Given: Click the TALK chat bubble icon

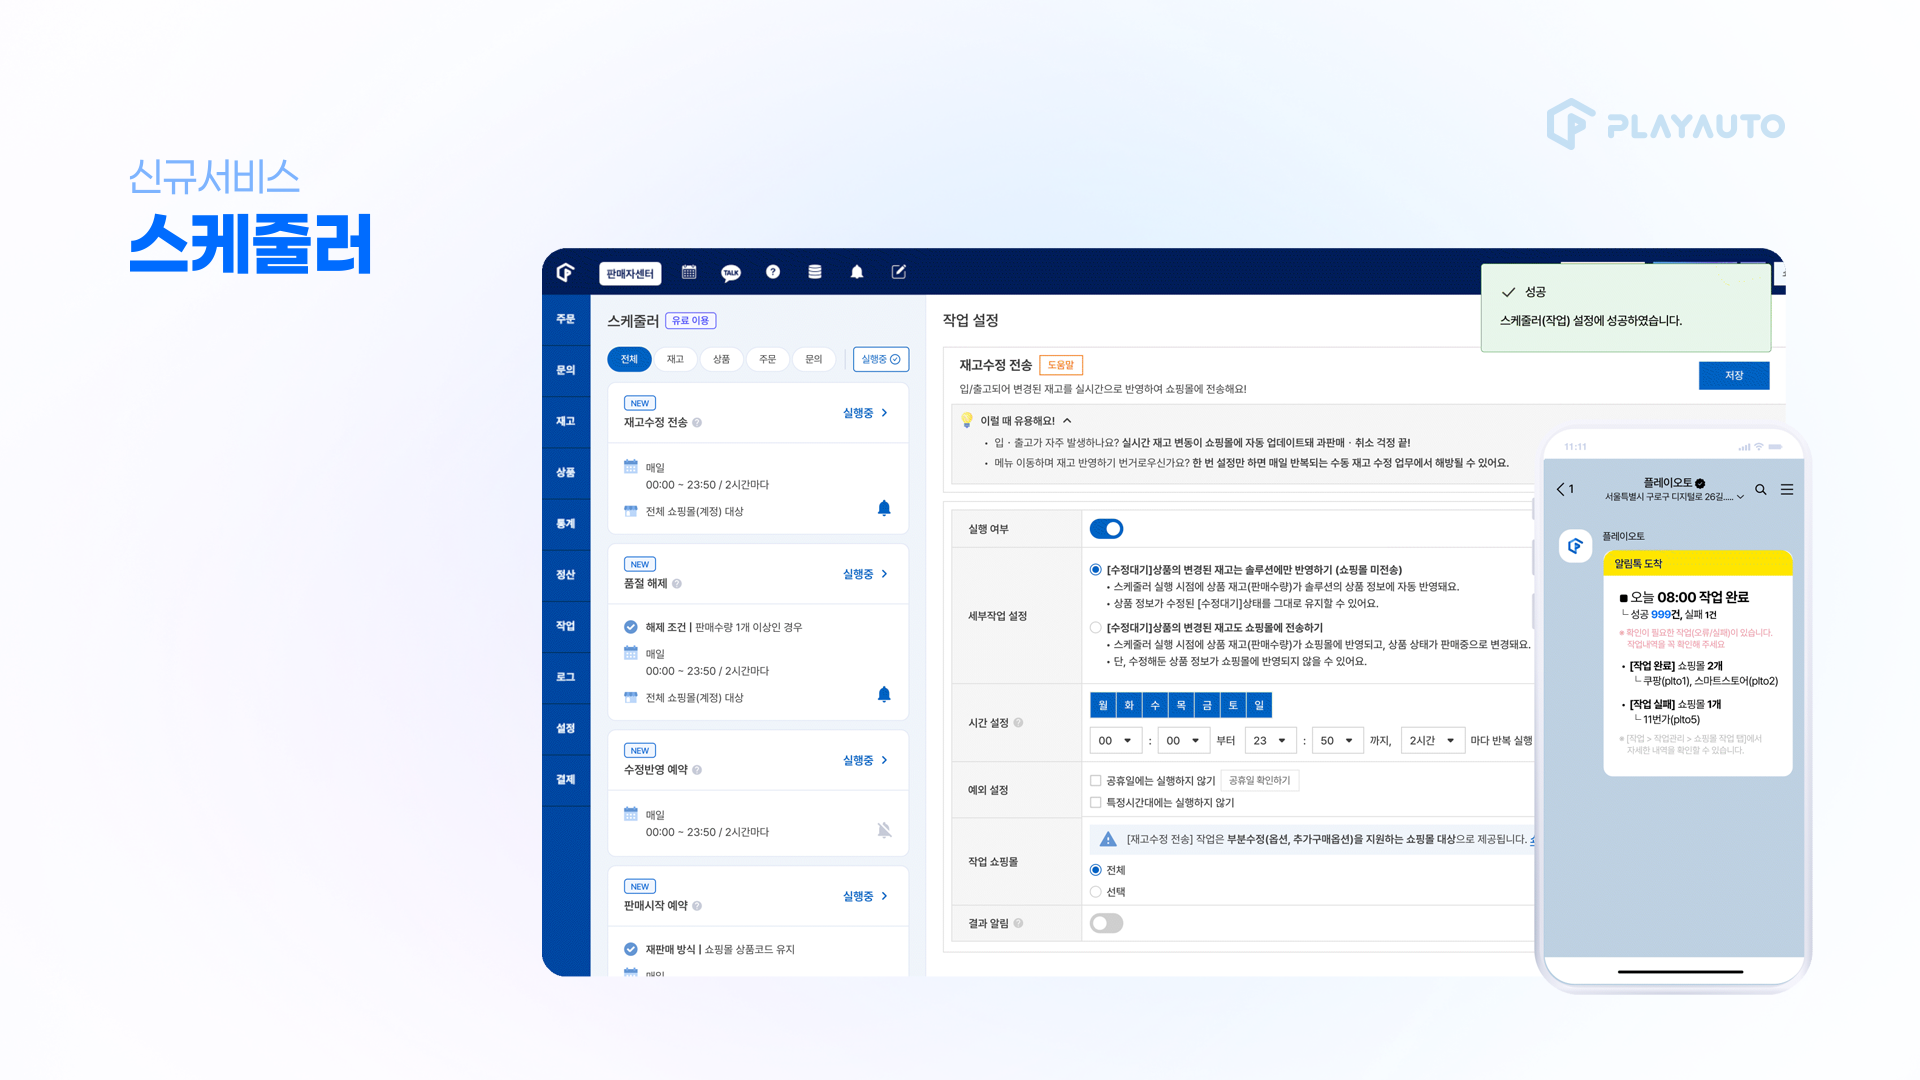Looking at the screenshot, I should tap(731, 273).
